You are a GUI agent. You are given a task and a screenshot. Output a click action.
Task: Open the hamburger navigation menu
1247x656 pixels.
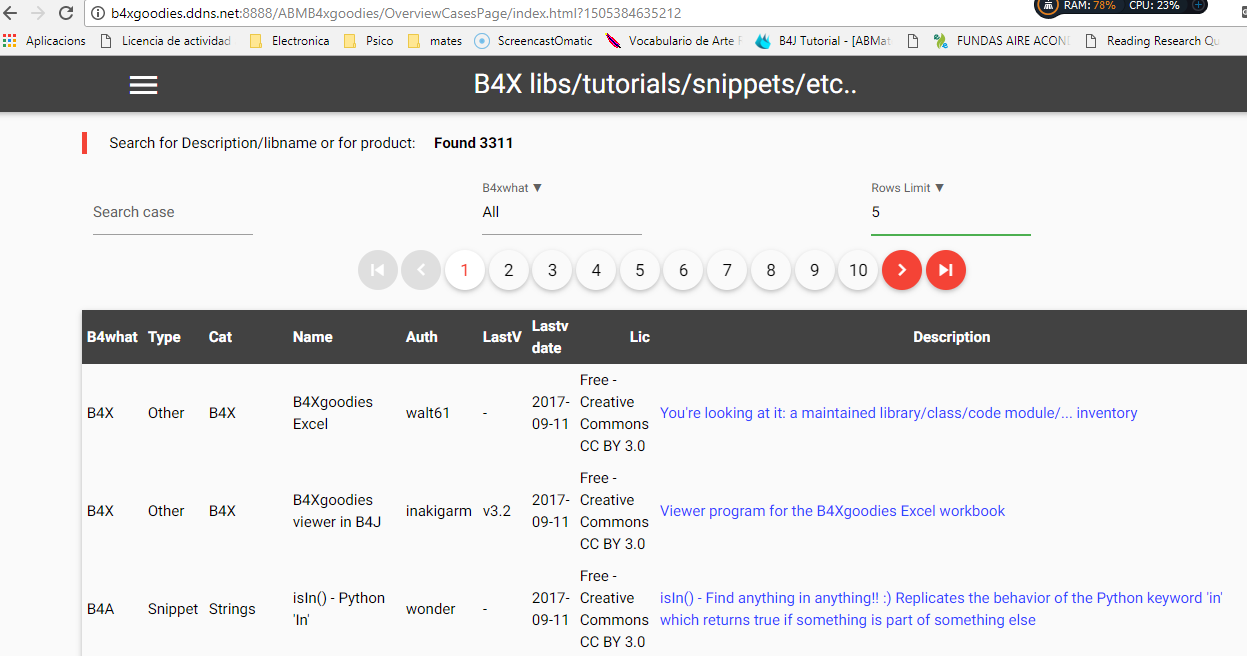[x=144, y=85]
